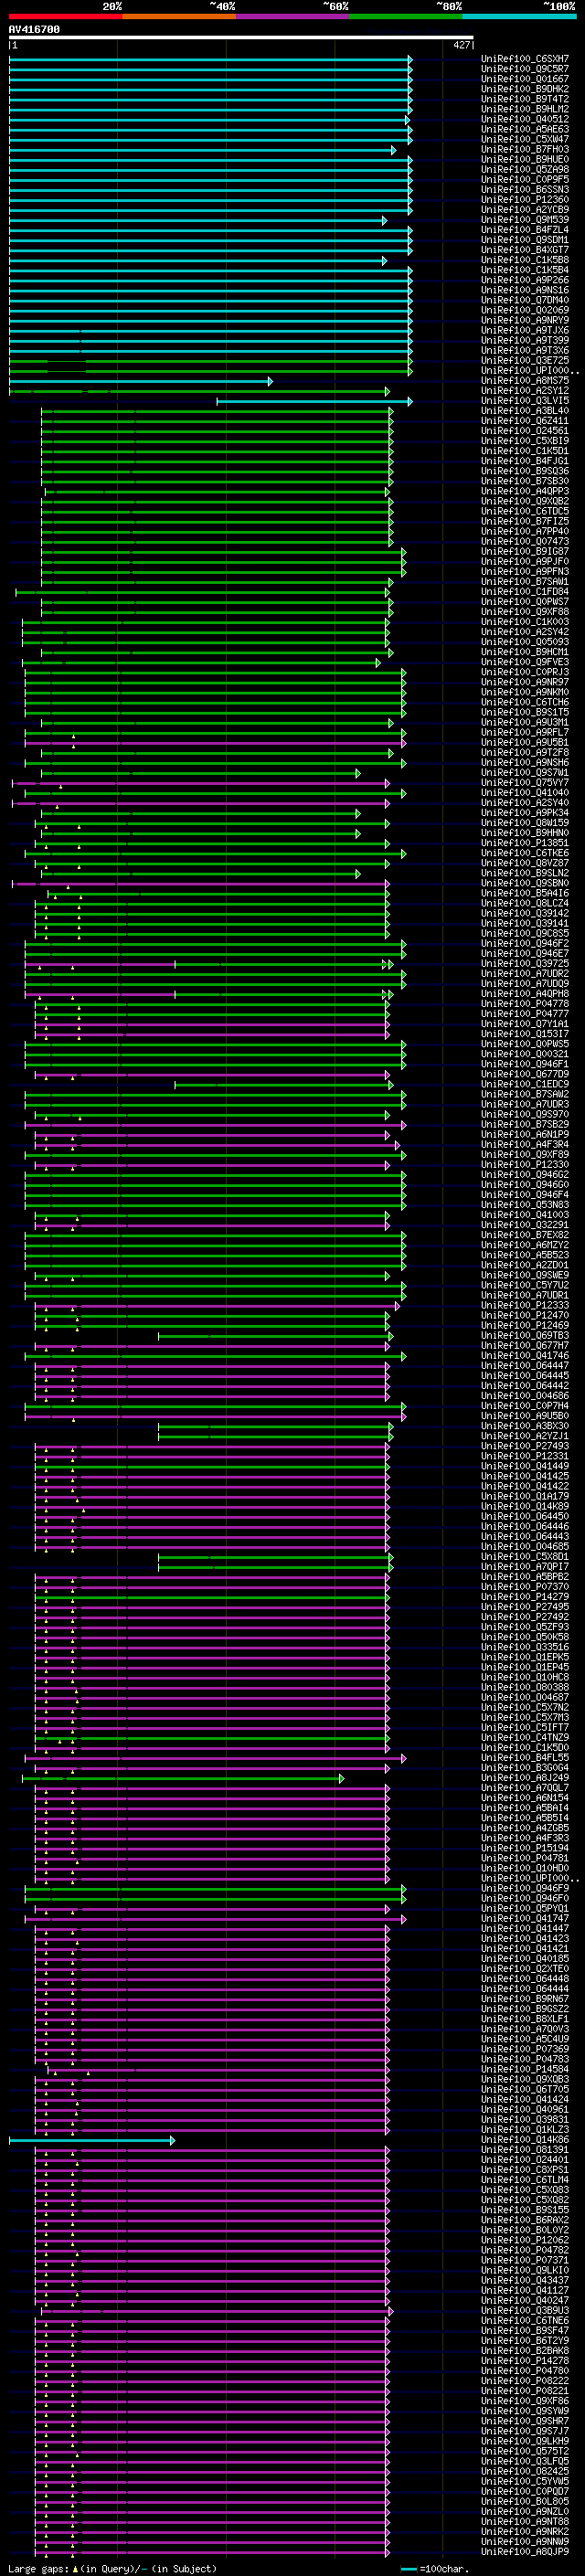The height and width of the screenshot is (2576, 585).
Task: Click hit label UniRef100_Q40961
Action: coord(525,2110)
